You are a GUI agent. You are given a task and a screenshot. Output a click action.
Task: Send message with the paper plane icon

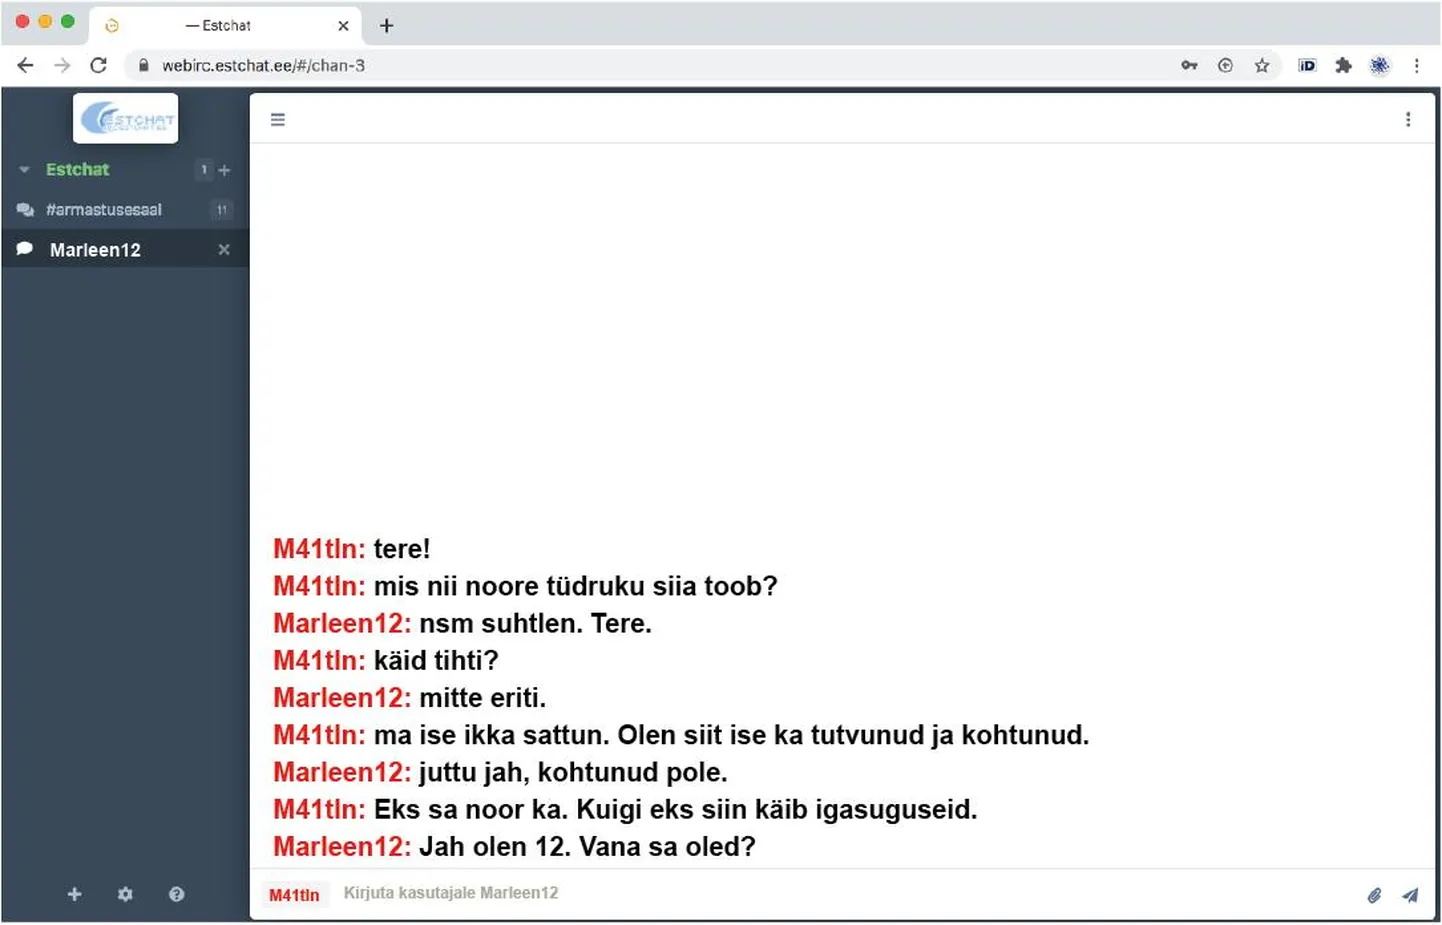(x=1410, y=895)
